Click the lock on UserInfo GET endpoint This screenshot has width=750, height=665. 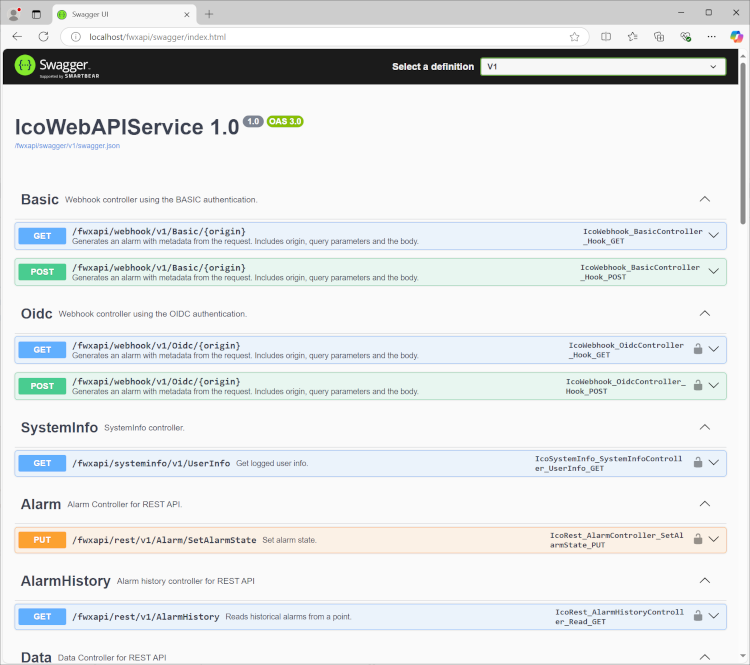[698, 462]
